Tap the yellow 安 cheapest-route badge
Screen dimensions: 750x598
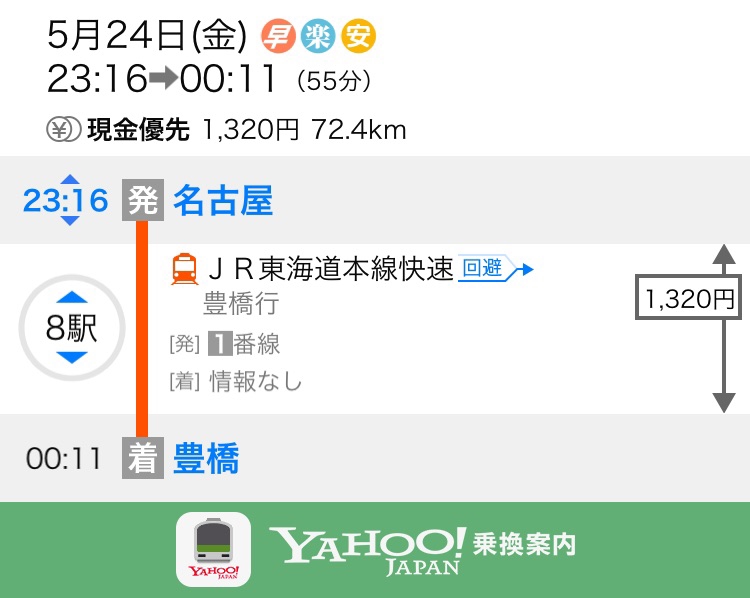(358, 36)
